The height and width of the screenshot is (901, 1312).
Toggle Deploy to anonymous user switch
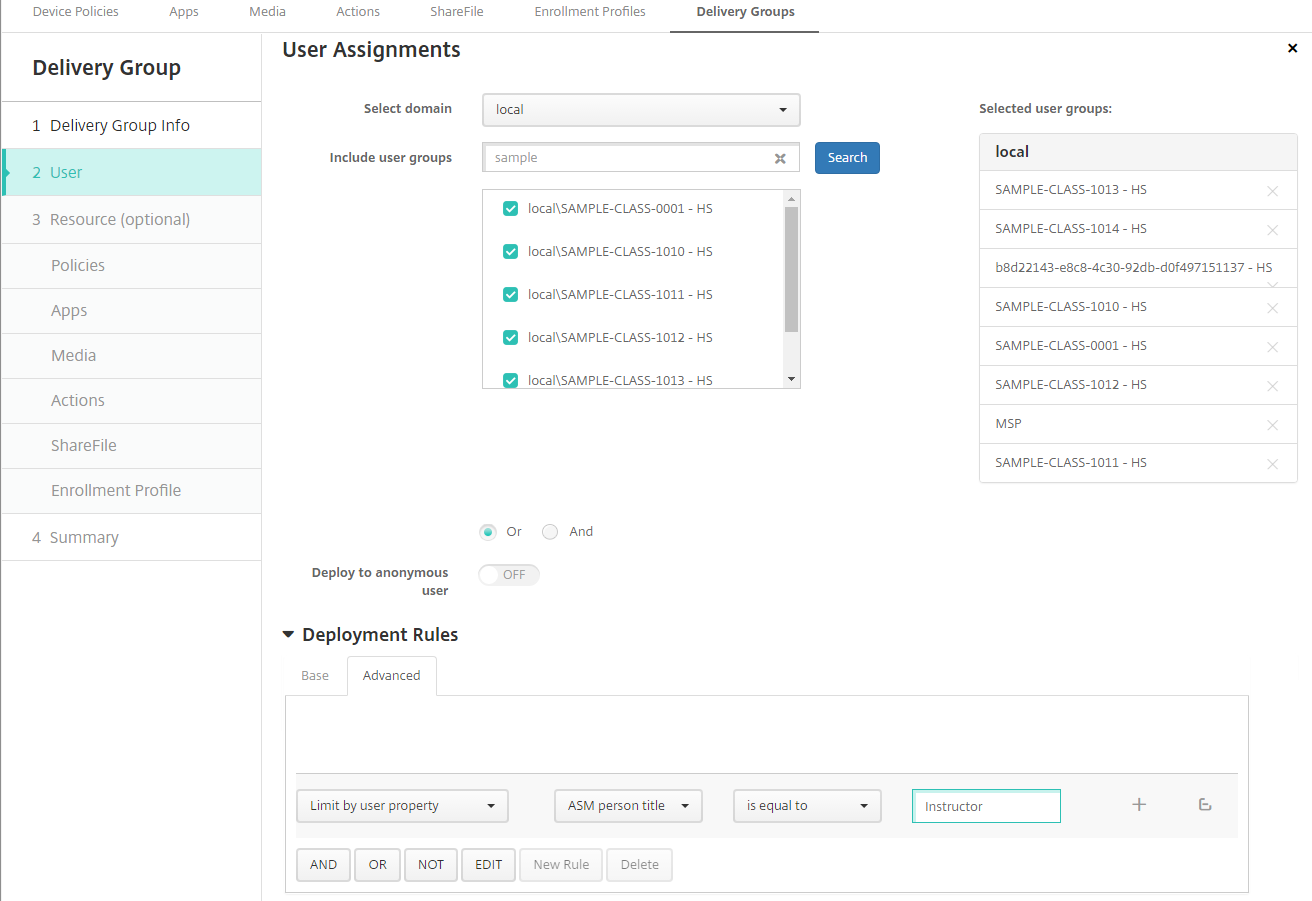509,575
